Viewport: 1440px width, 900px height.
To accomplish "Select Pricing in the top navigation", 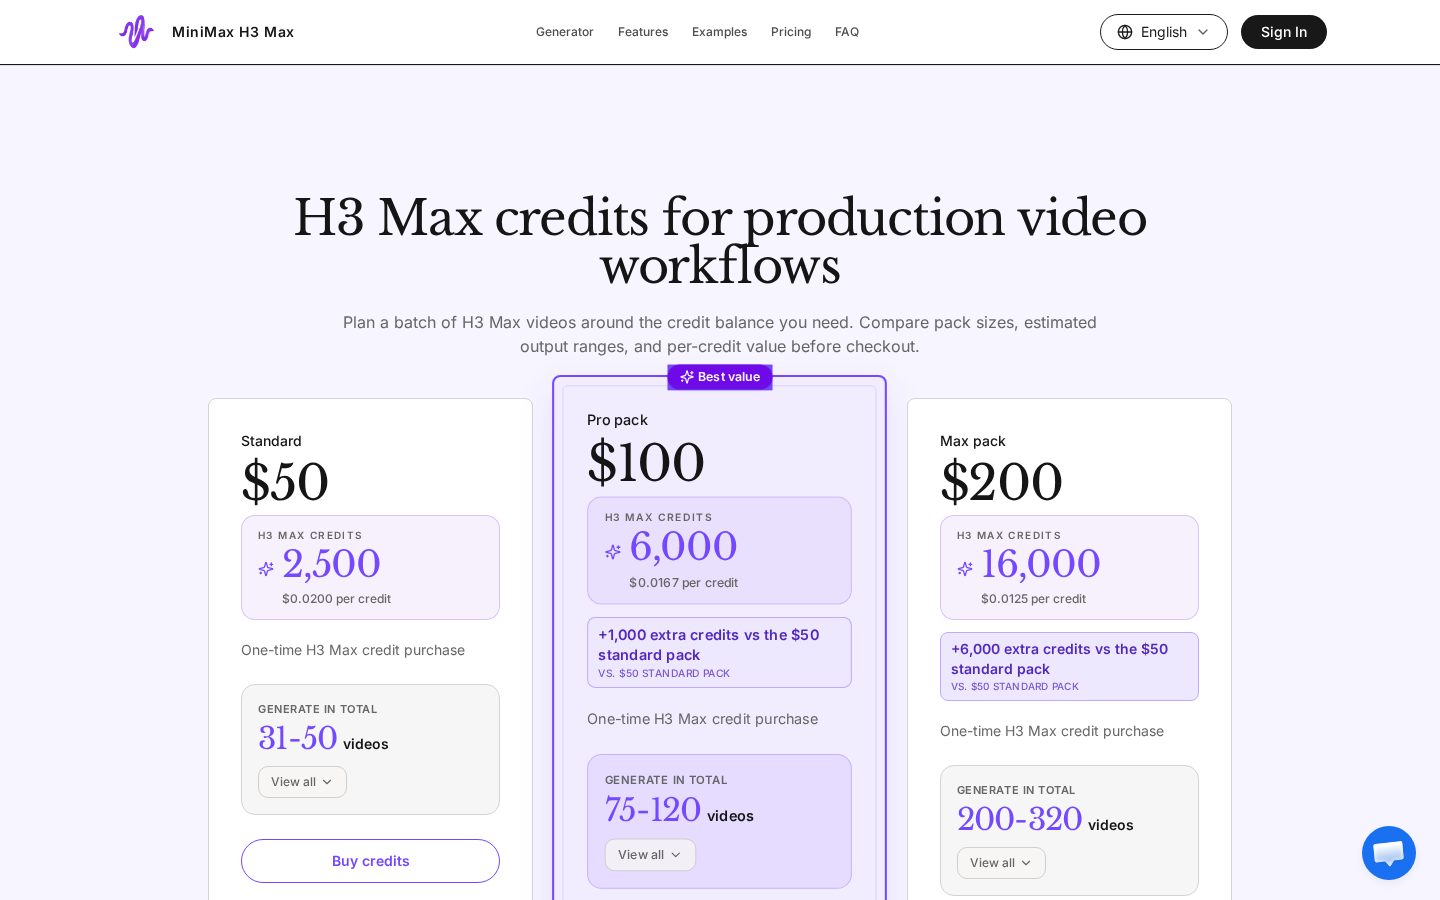I will 791,32.
